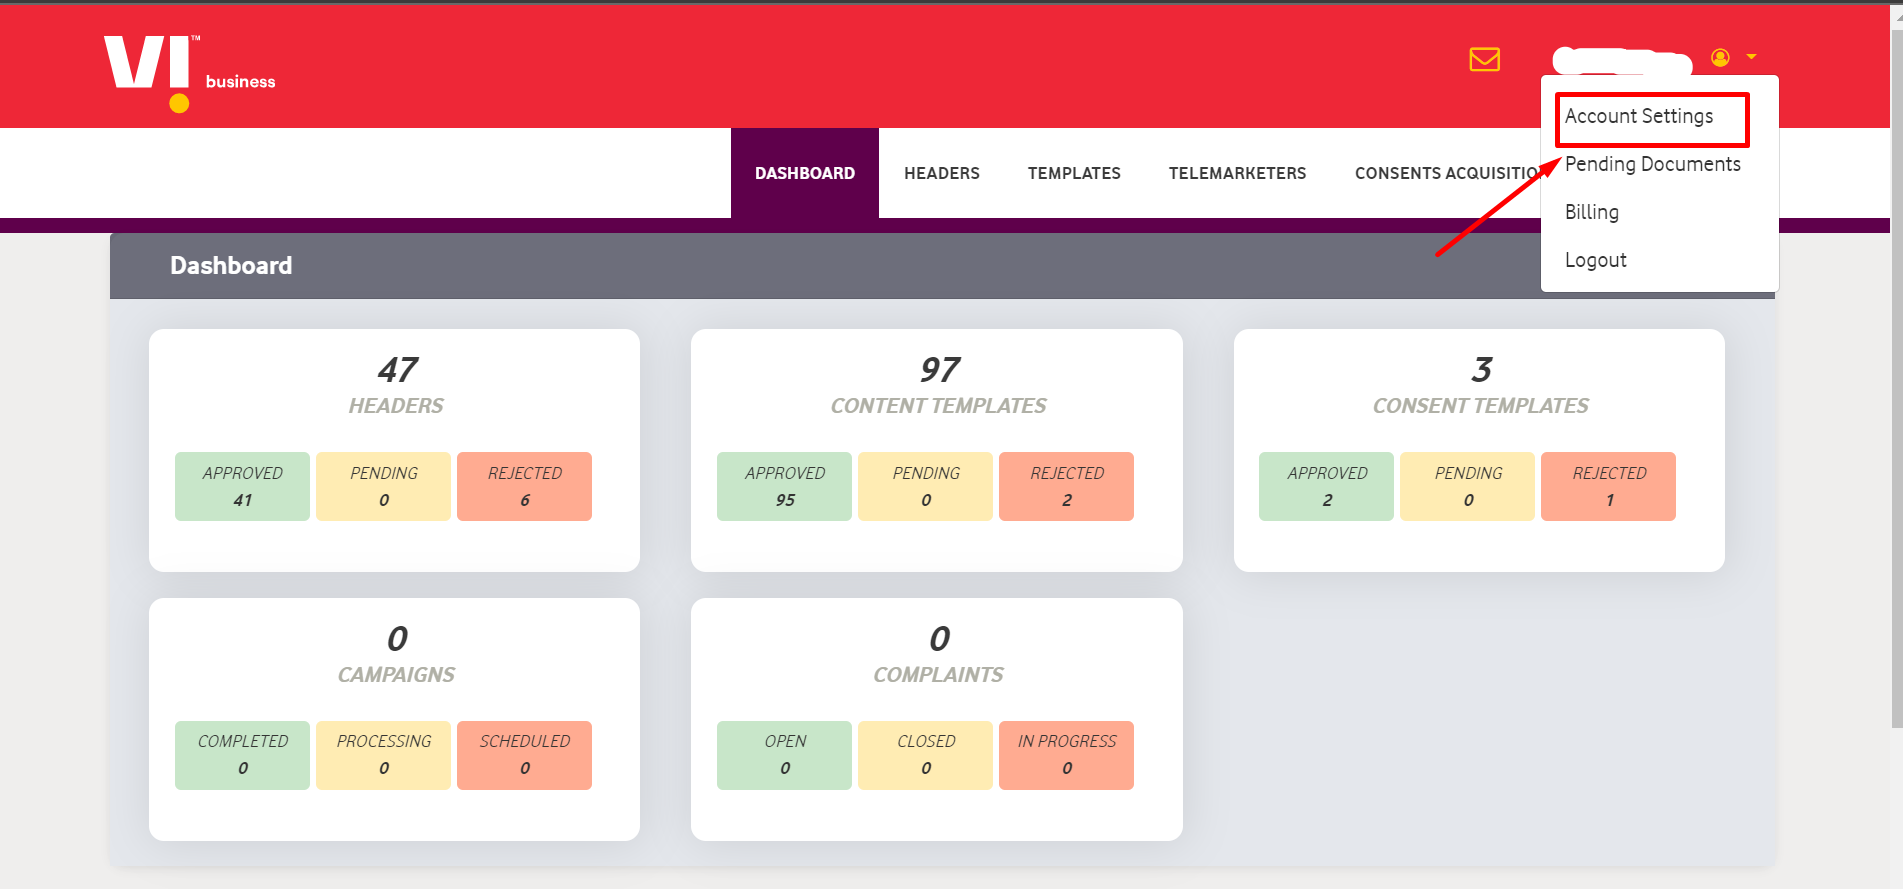1903x889 pixels.
Task: Select Pending Documents menu entry
Action: [x=1652, y=164]
